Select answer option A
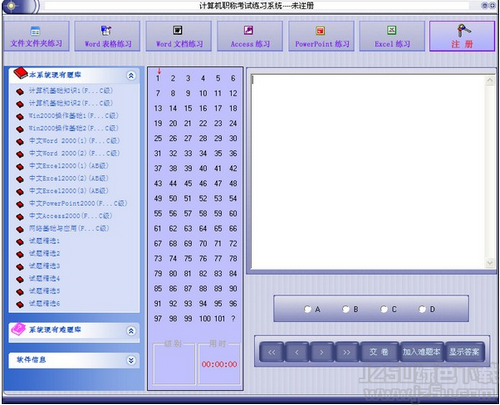500x405 pixels. (307, 309)
